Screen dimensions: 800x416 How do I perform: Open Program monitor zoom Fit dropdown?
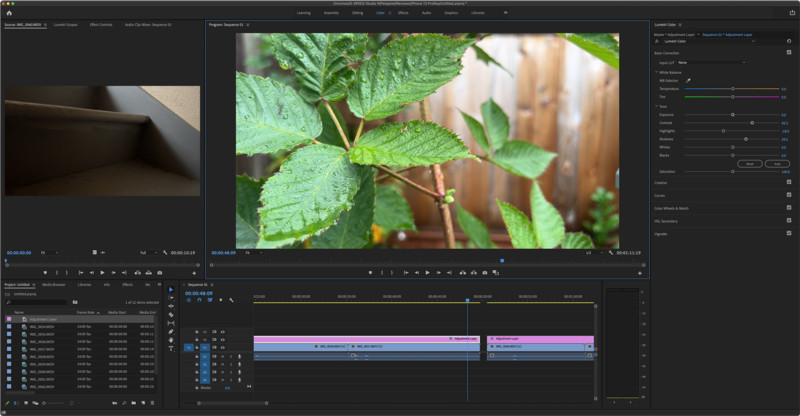click(254, 253)
